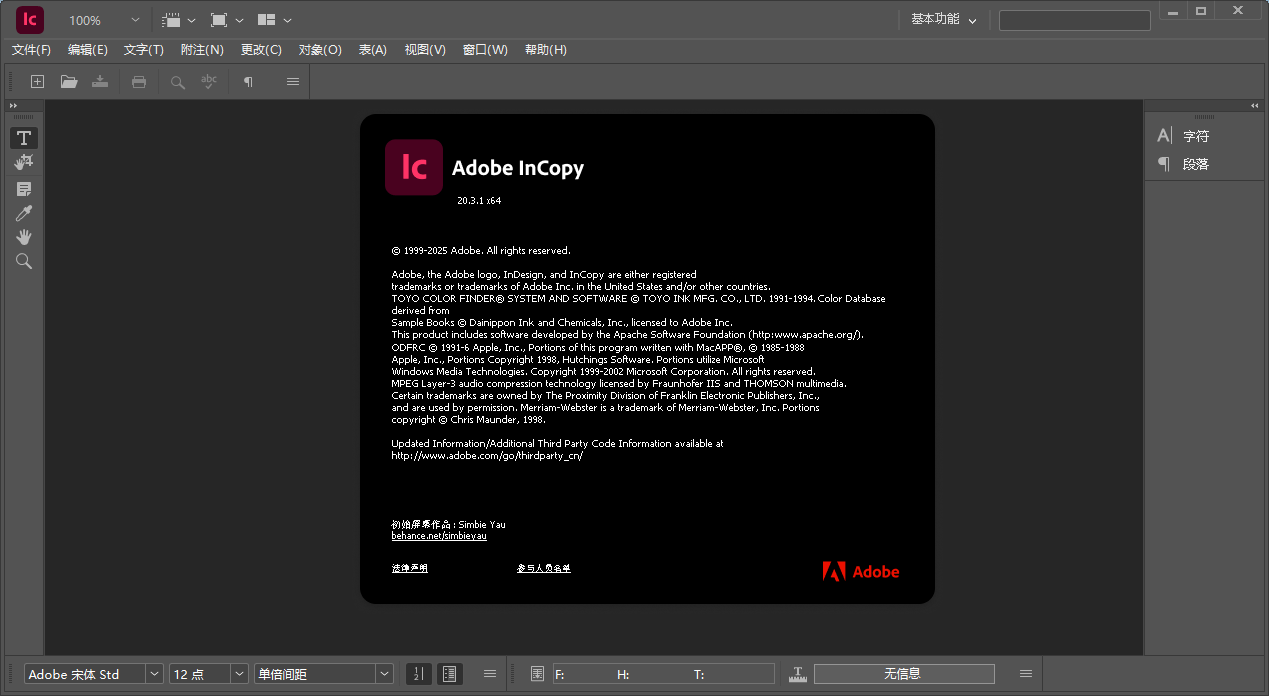Click the search field at top right
This screenshot has width=1269, height=696.
(x=1075, y=20)
